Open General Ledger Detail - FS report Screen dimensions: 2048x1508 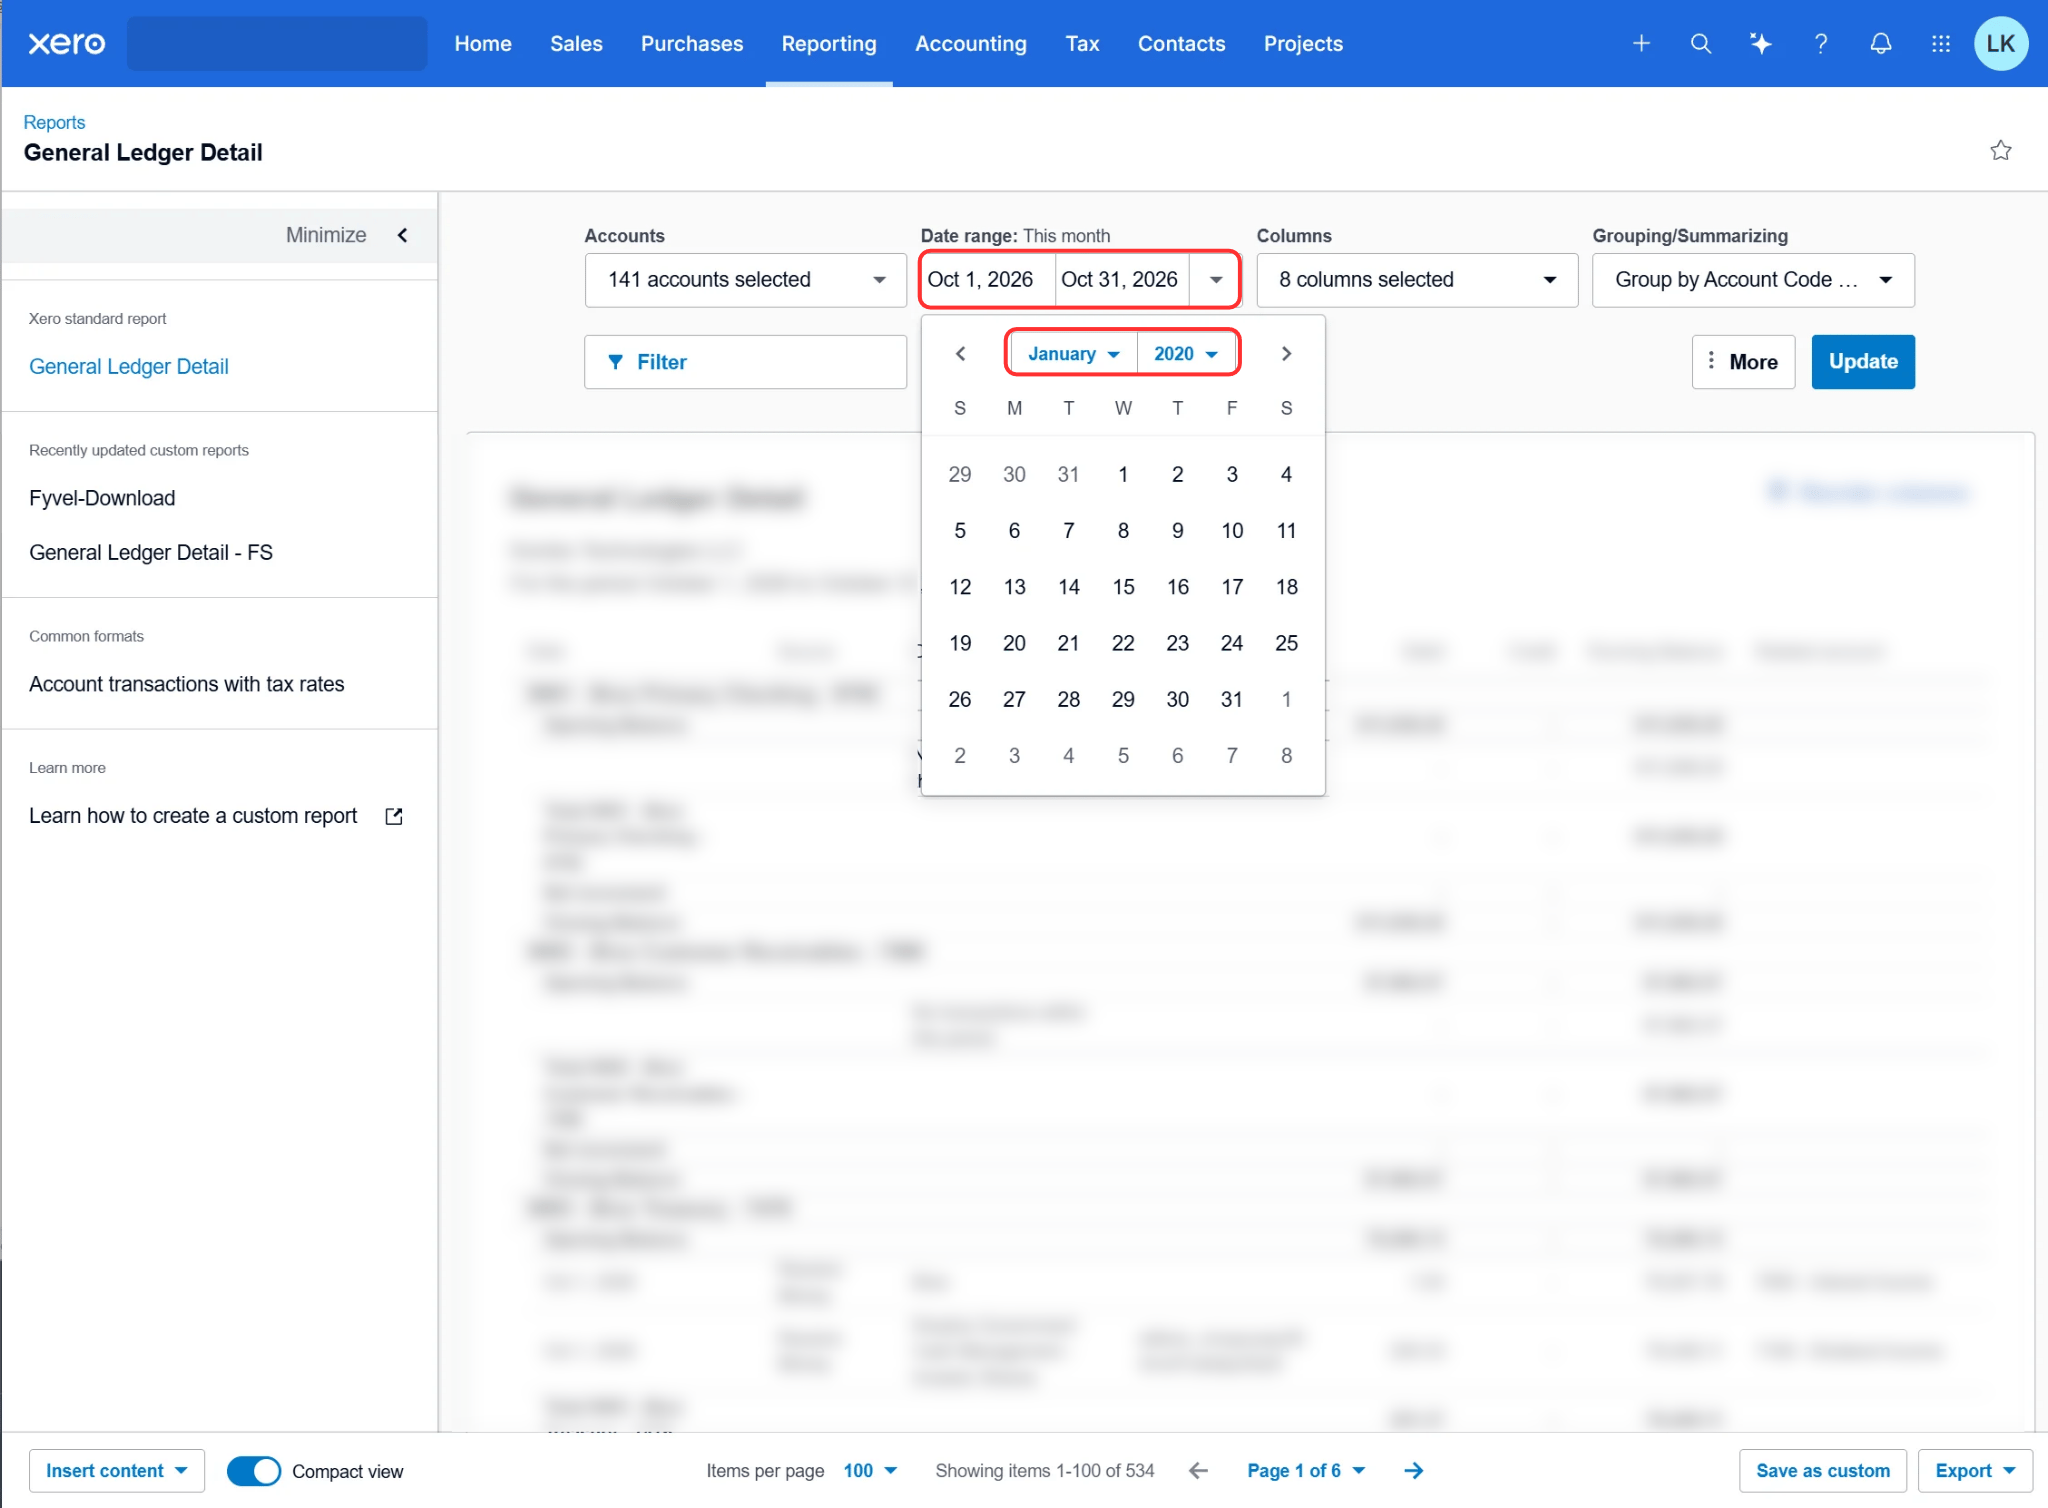pos(151,553)
